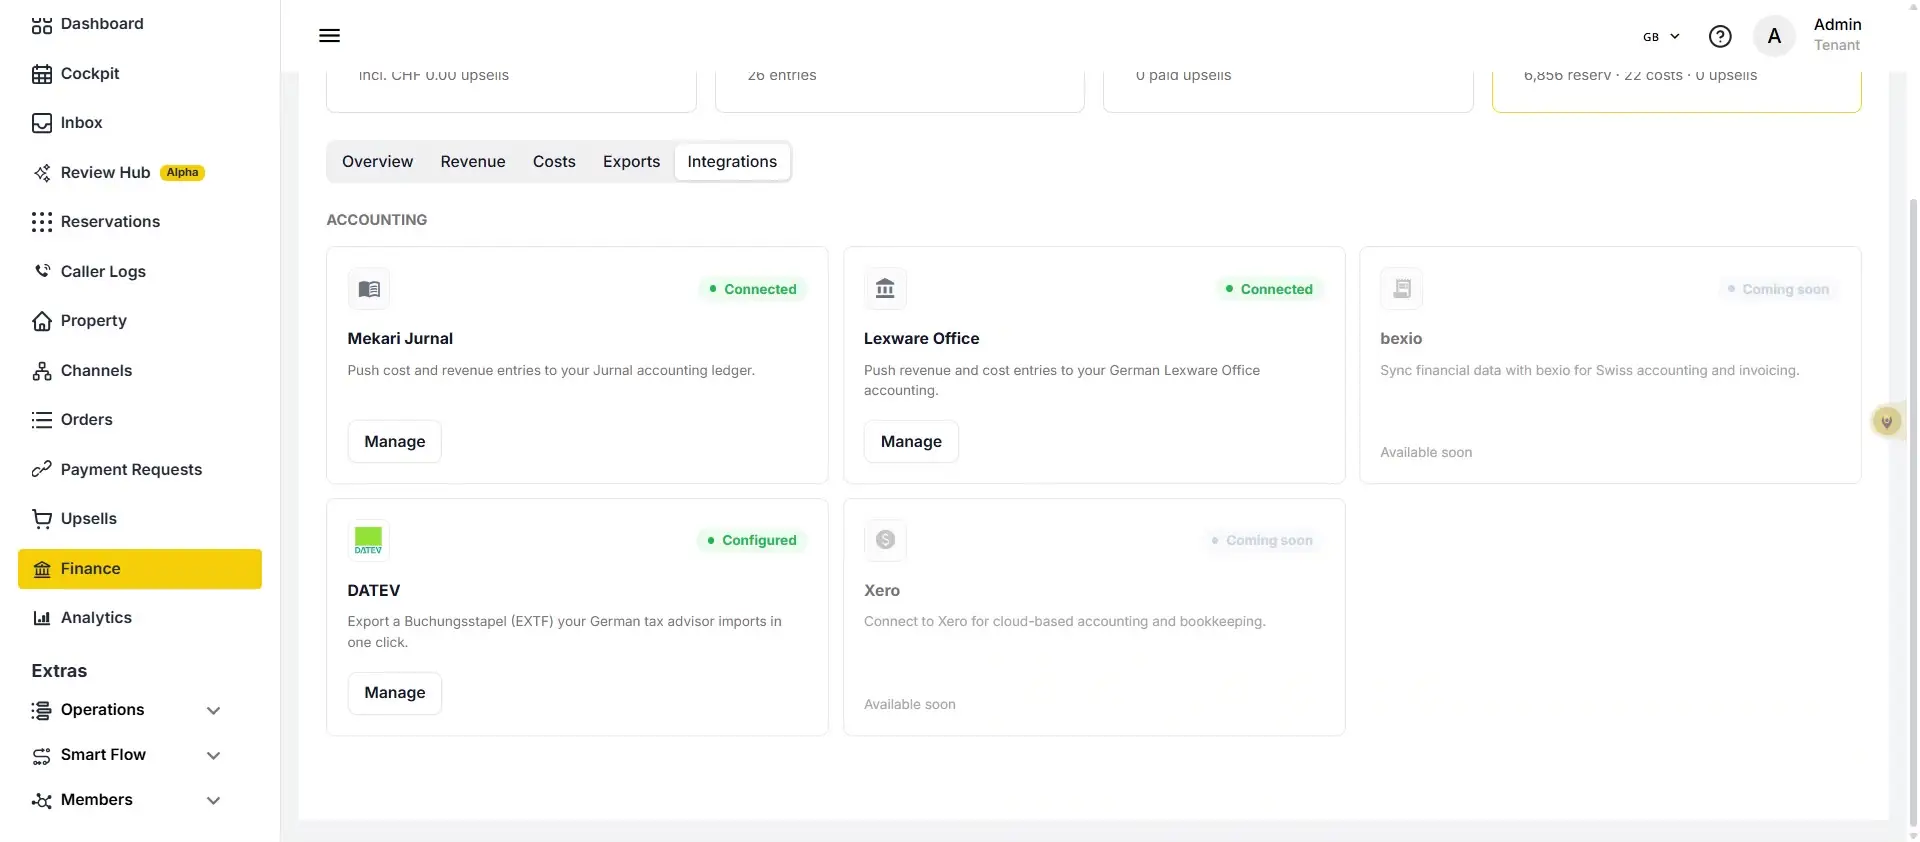Image resolution: width=1920 pixels, height=842 pixels.
Task: Open the help question mark icon
Action: pyautogui.click(x=1720, y=36)
